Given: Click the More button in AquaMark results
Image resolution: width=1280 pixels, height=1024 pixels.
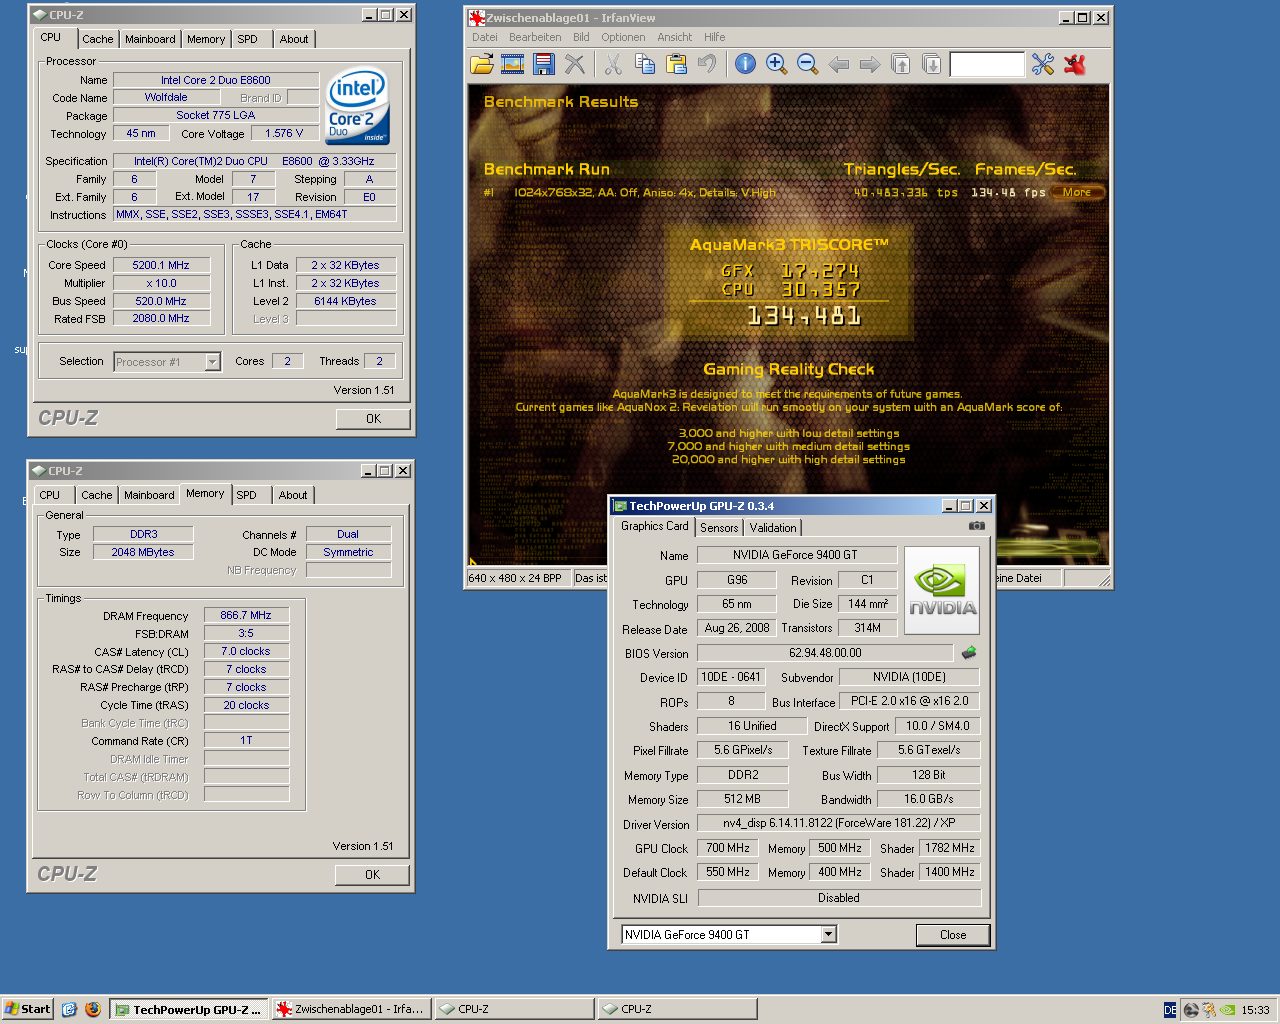Looking at the screenshot, I should click(1077, 192).
